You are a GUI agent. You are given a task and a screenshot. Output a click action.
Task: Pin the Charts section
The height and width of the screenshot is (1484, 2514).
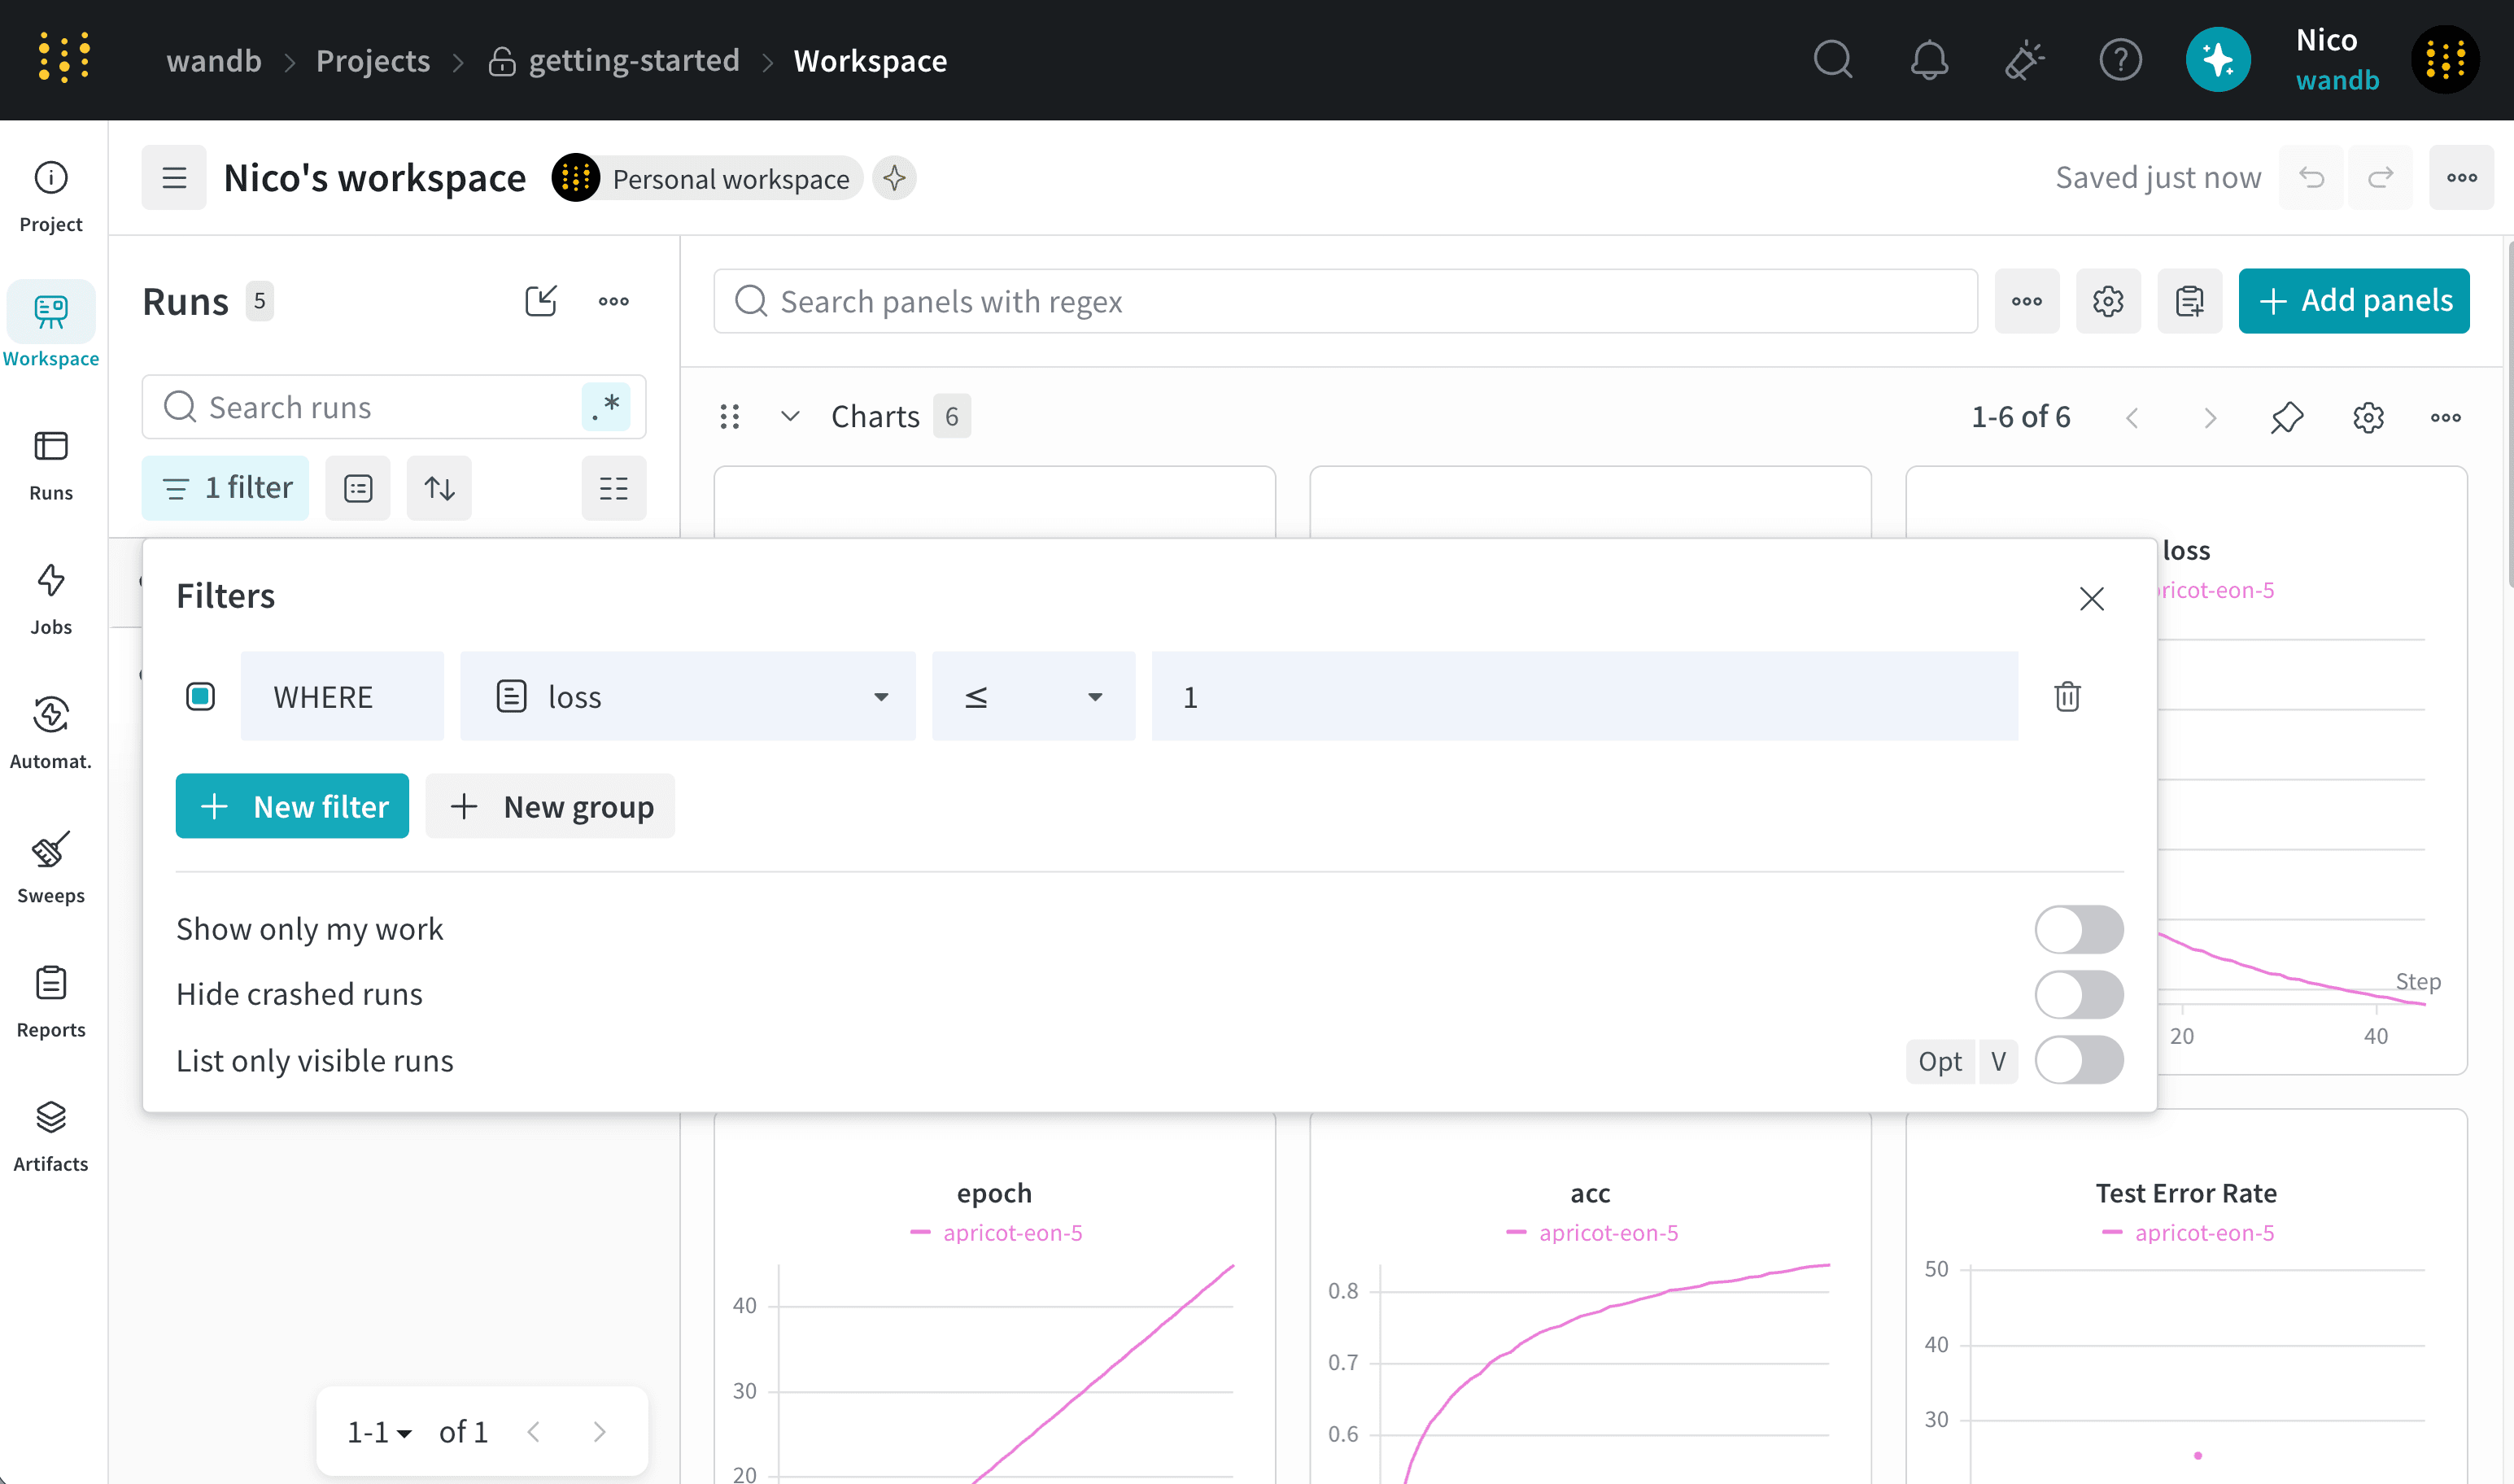pyautogui.click(x=2287, y=417)
